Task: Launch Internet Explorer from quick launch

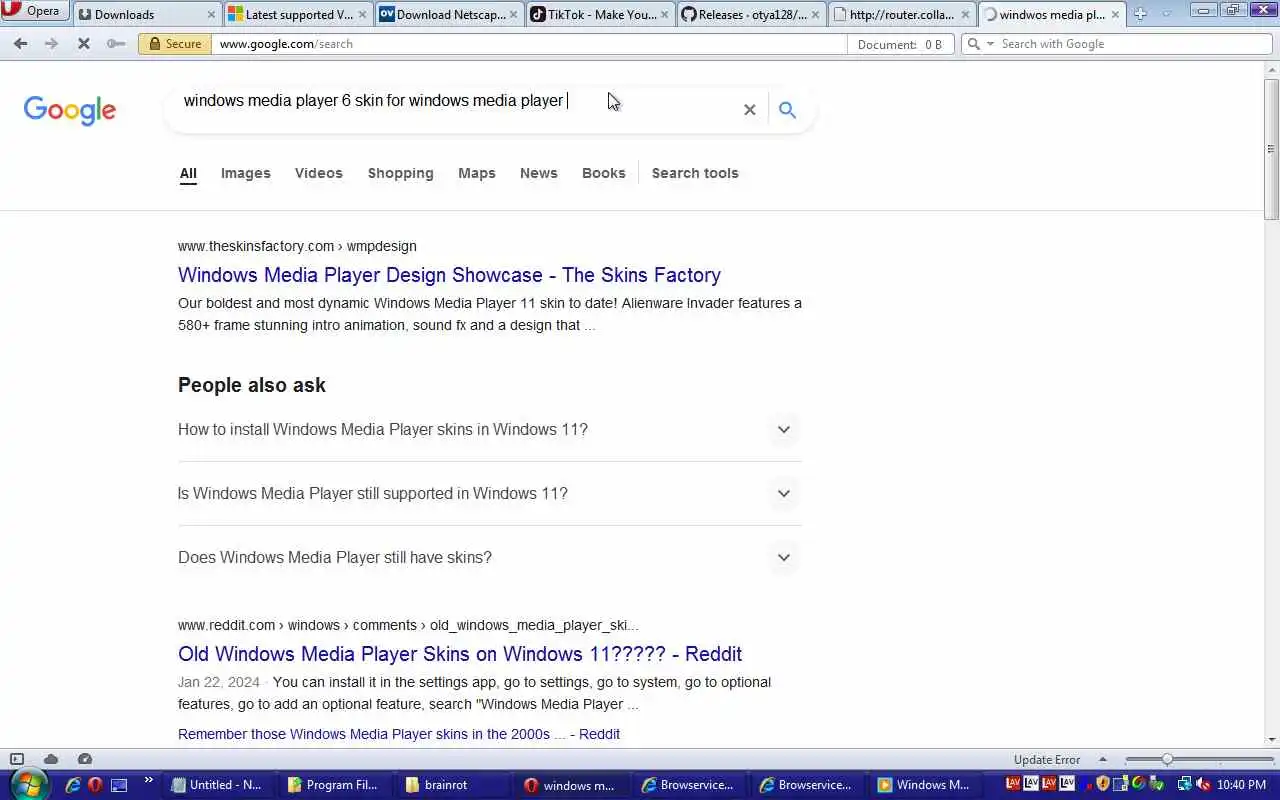Action: [73, 785]
